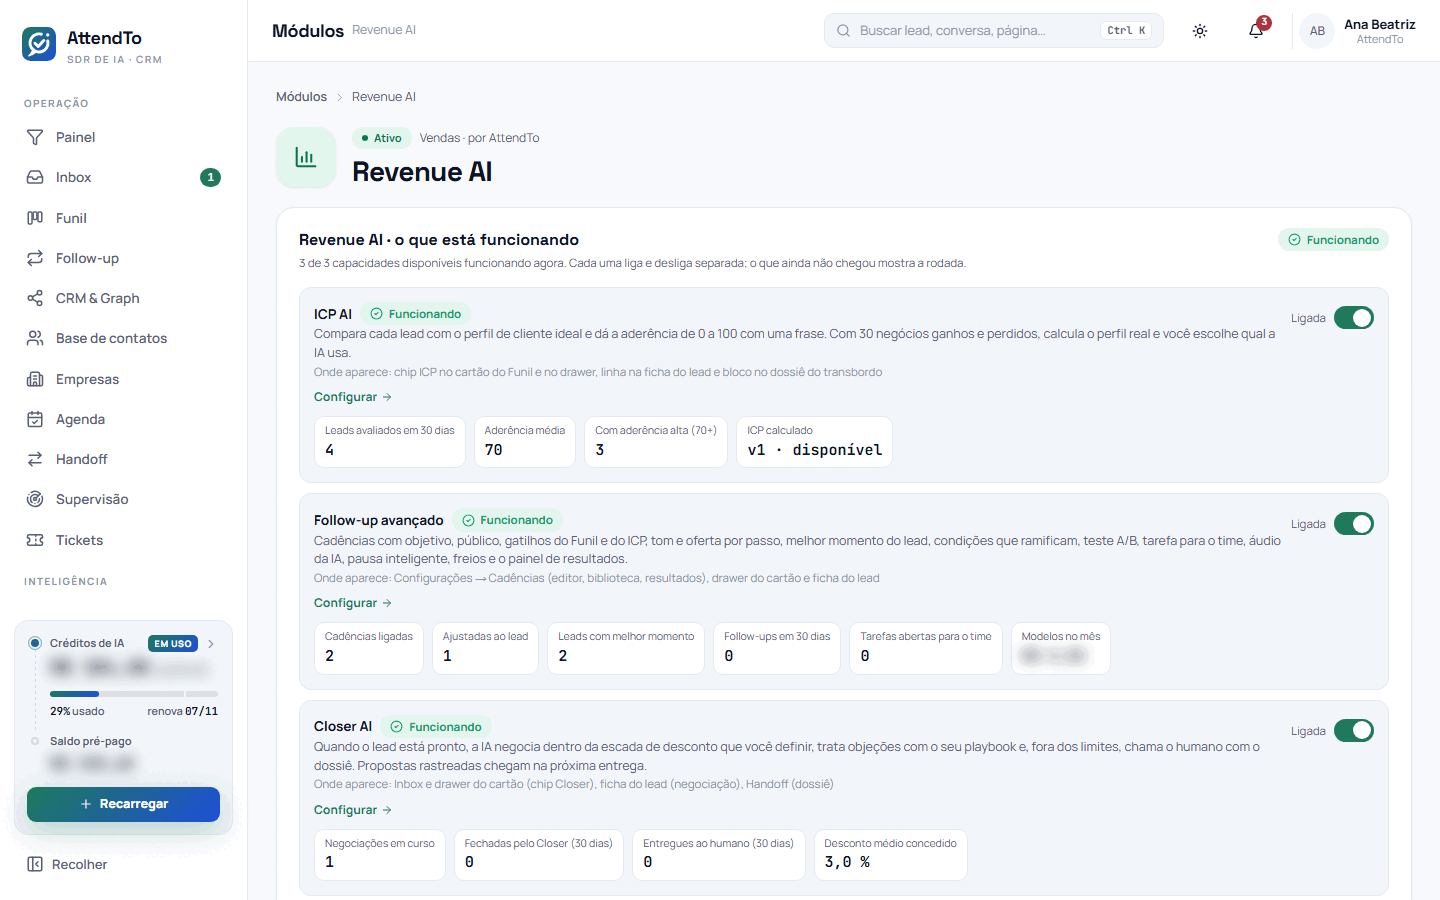Click the Handoff menu label
Screen dimensions: 1440x900
(81, 459)
